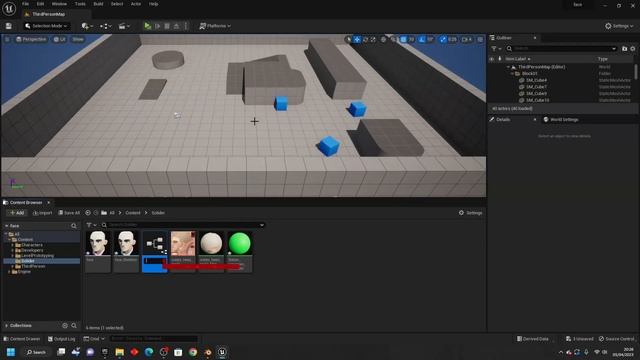Expand the Characters folder in the tree
Screen dimensions: 640x360
[x=13, y=245]
